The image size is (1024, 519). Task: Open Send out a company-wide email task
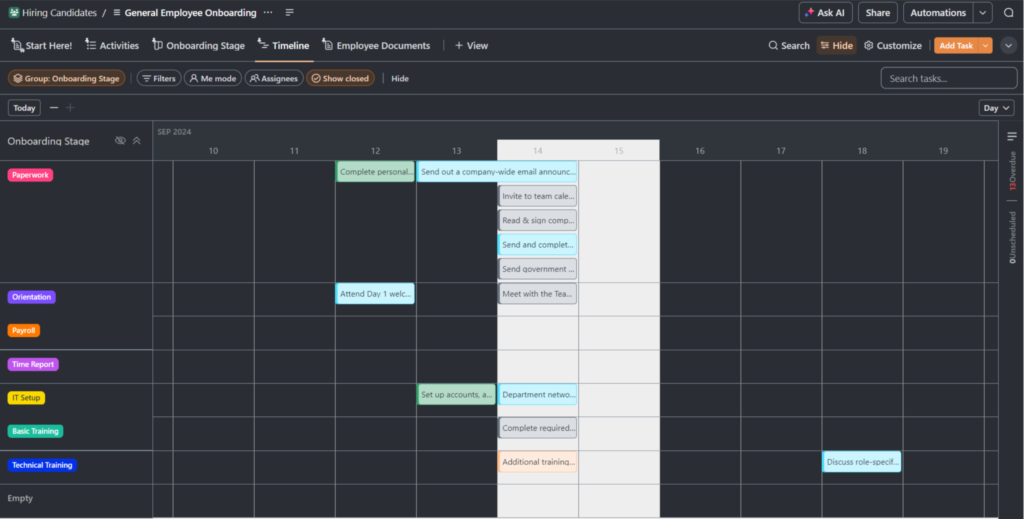tap(497, 172)
